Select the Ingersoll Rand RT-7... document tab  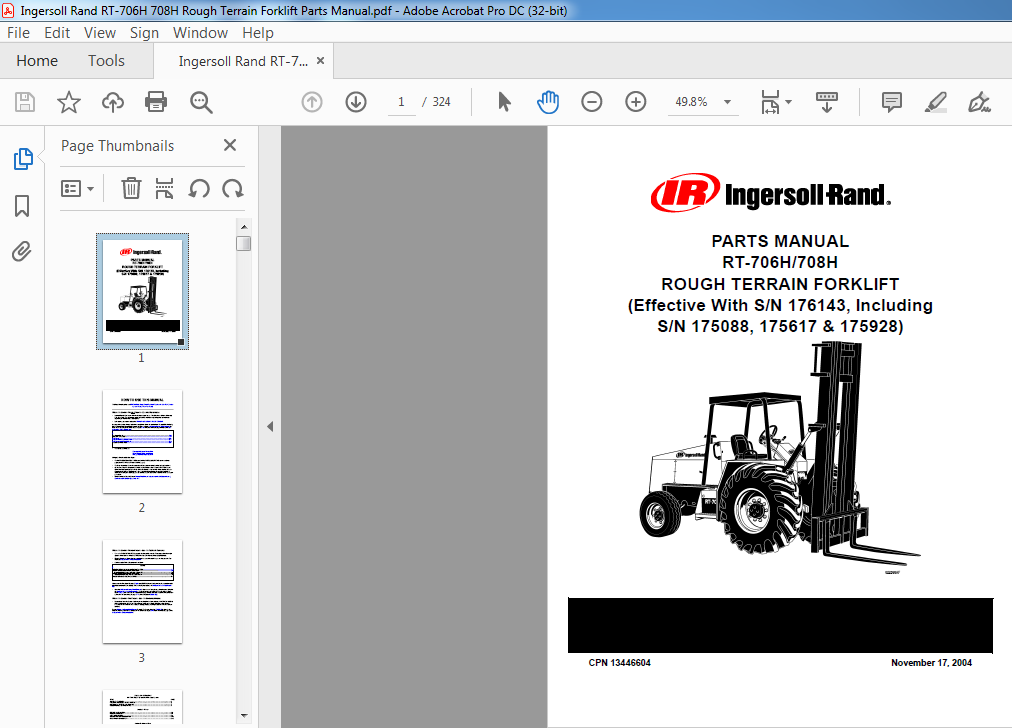point(243,61)
